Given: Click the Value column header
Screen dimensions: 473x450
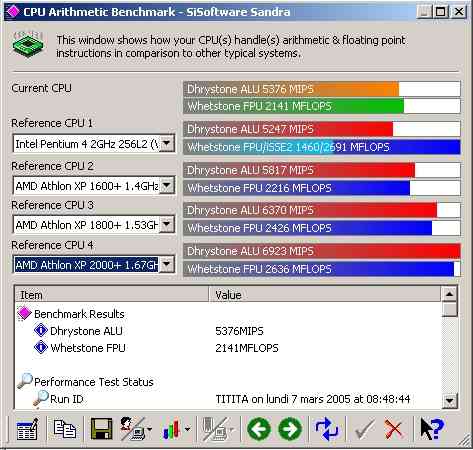Looking at the screenshot, I should click(x=325, y=295).
